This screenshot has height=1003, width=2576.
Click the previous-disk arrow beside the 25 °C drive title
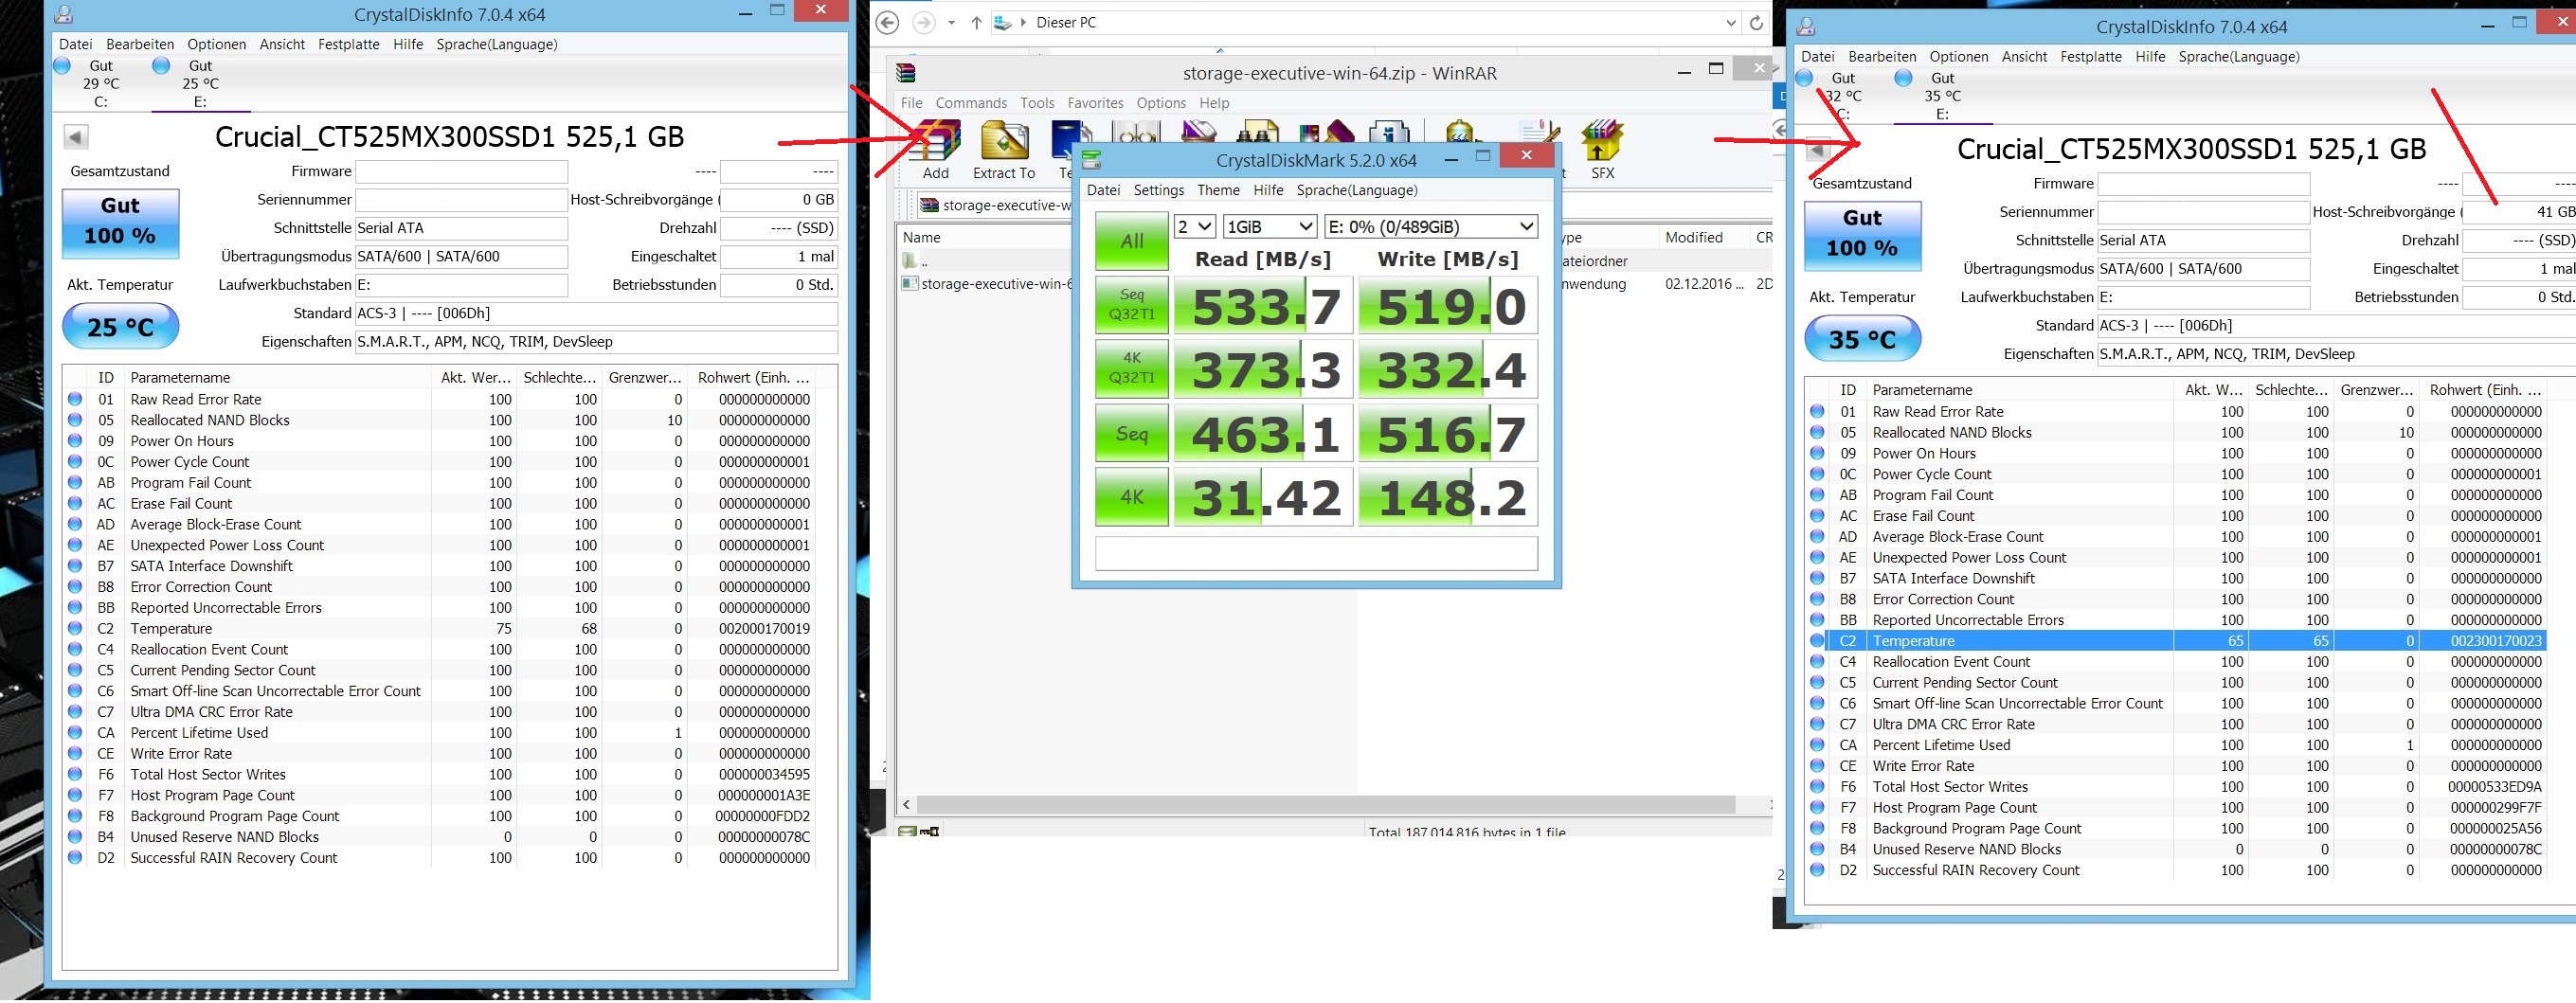pyautogui.click(x=76, y=137)
